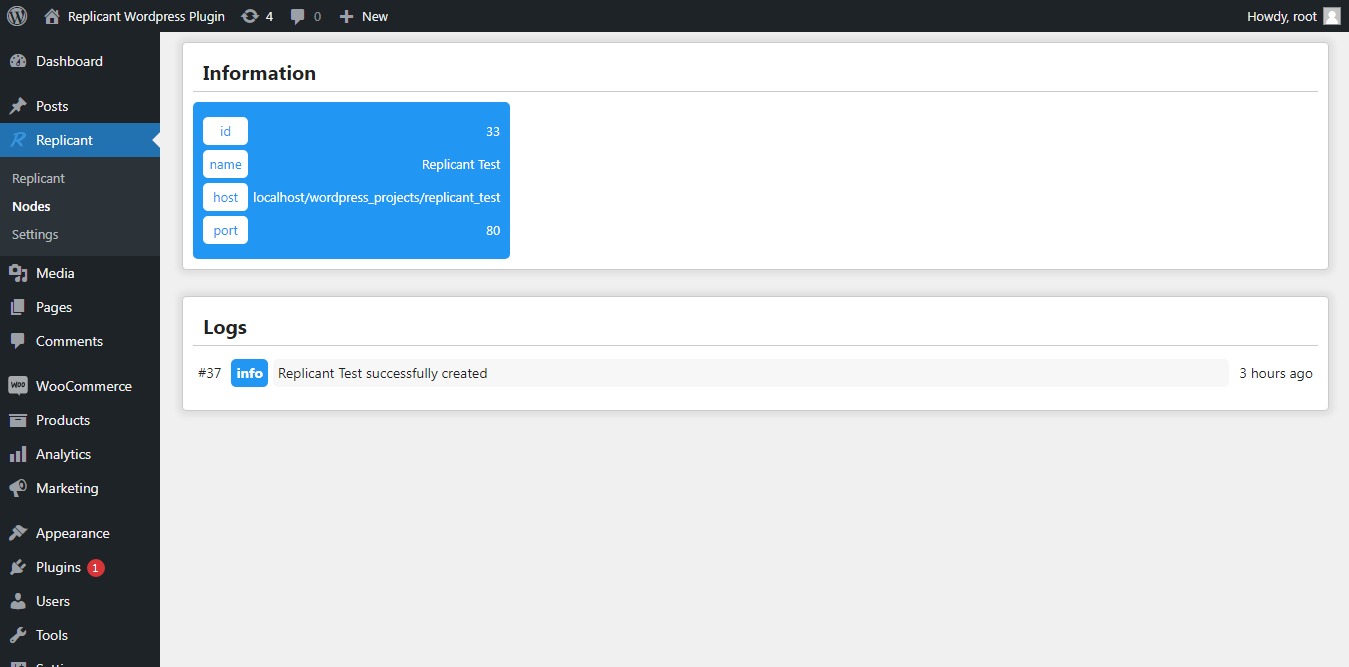The image size is (1349, 667).
Task: Click the New link in admin bar
Action: point(375,16)
